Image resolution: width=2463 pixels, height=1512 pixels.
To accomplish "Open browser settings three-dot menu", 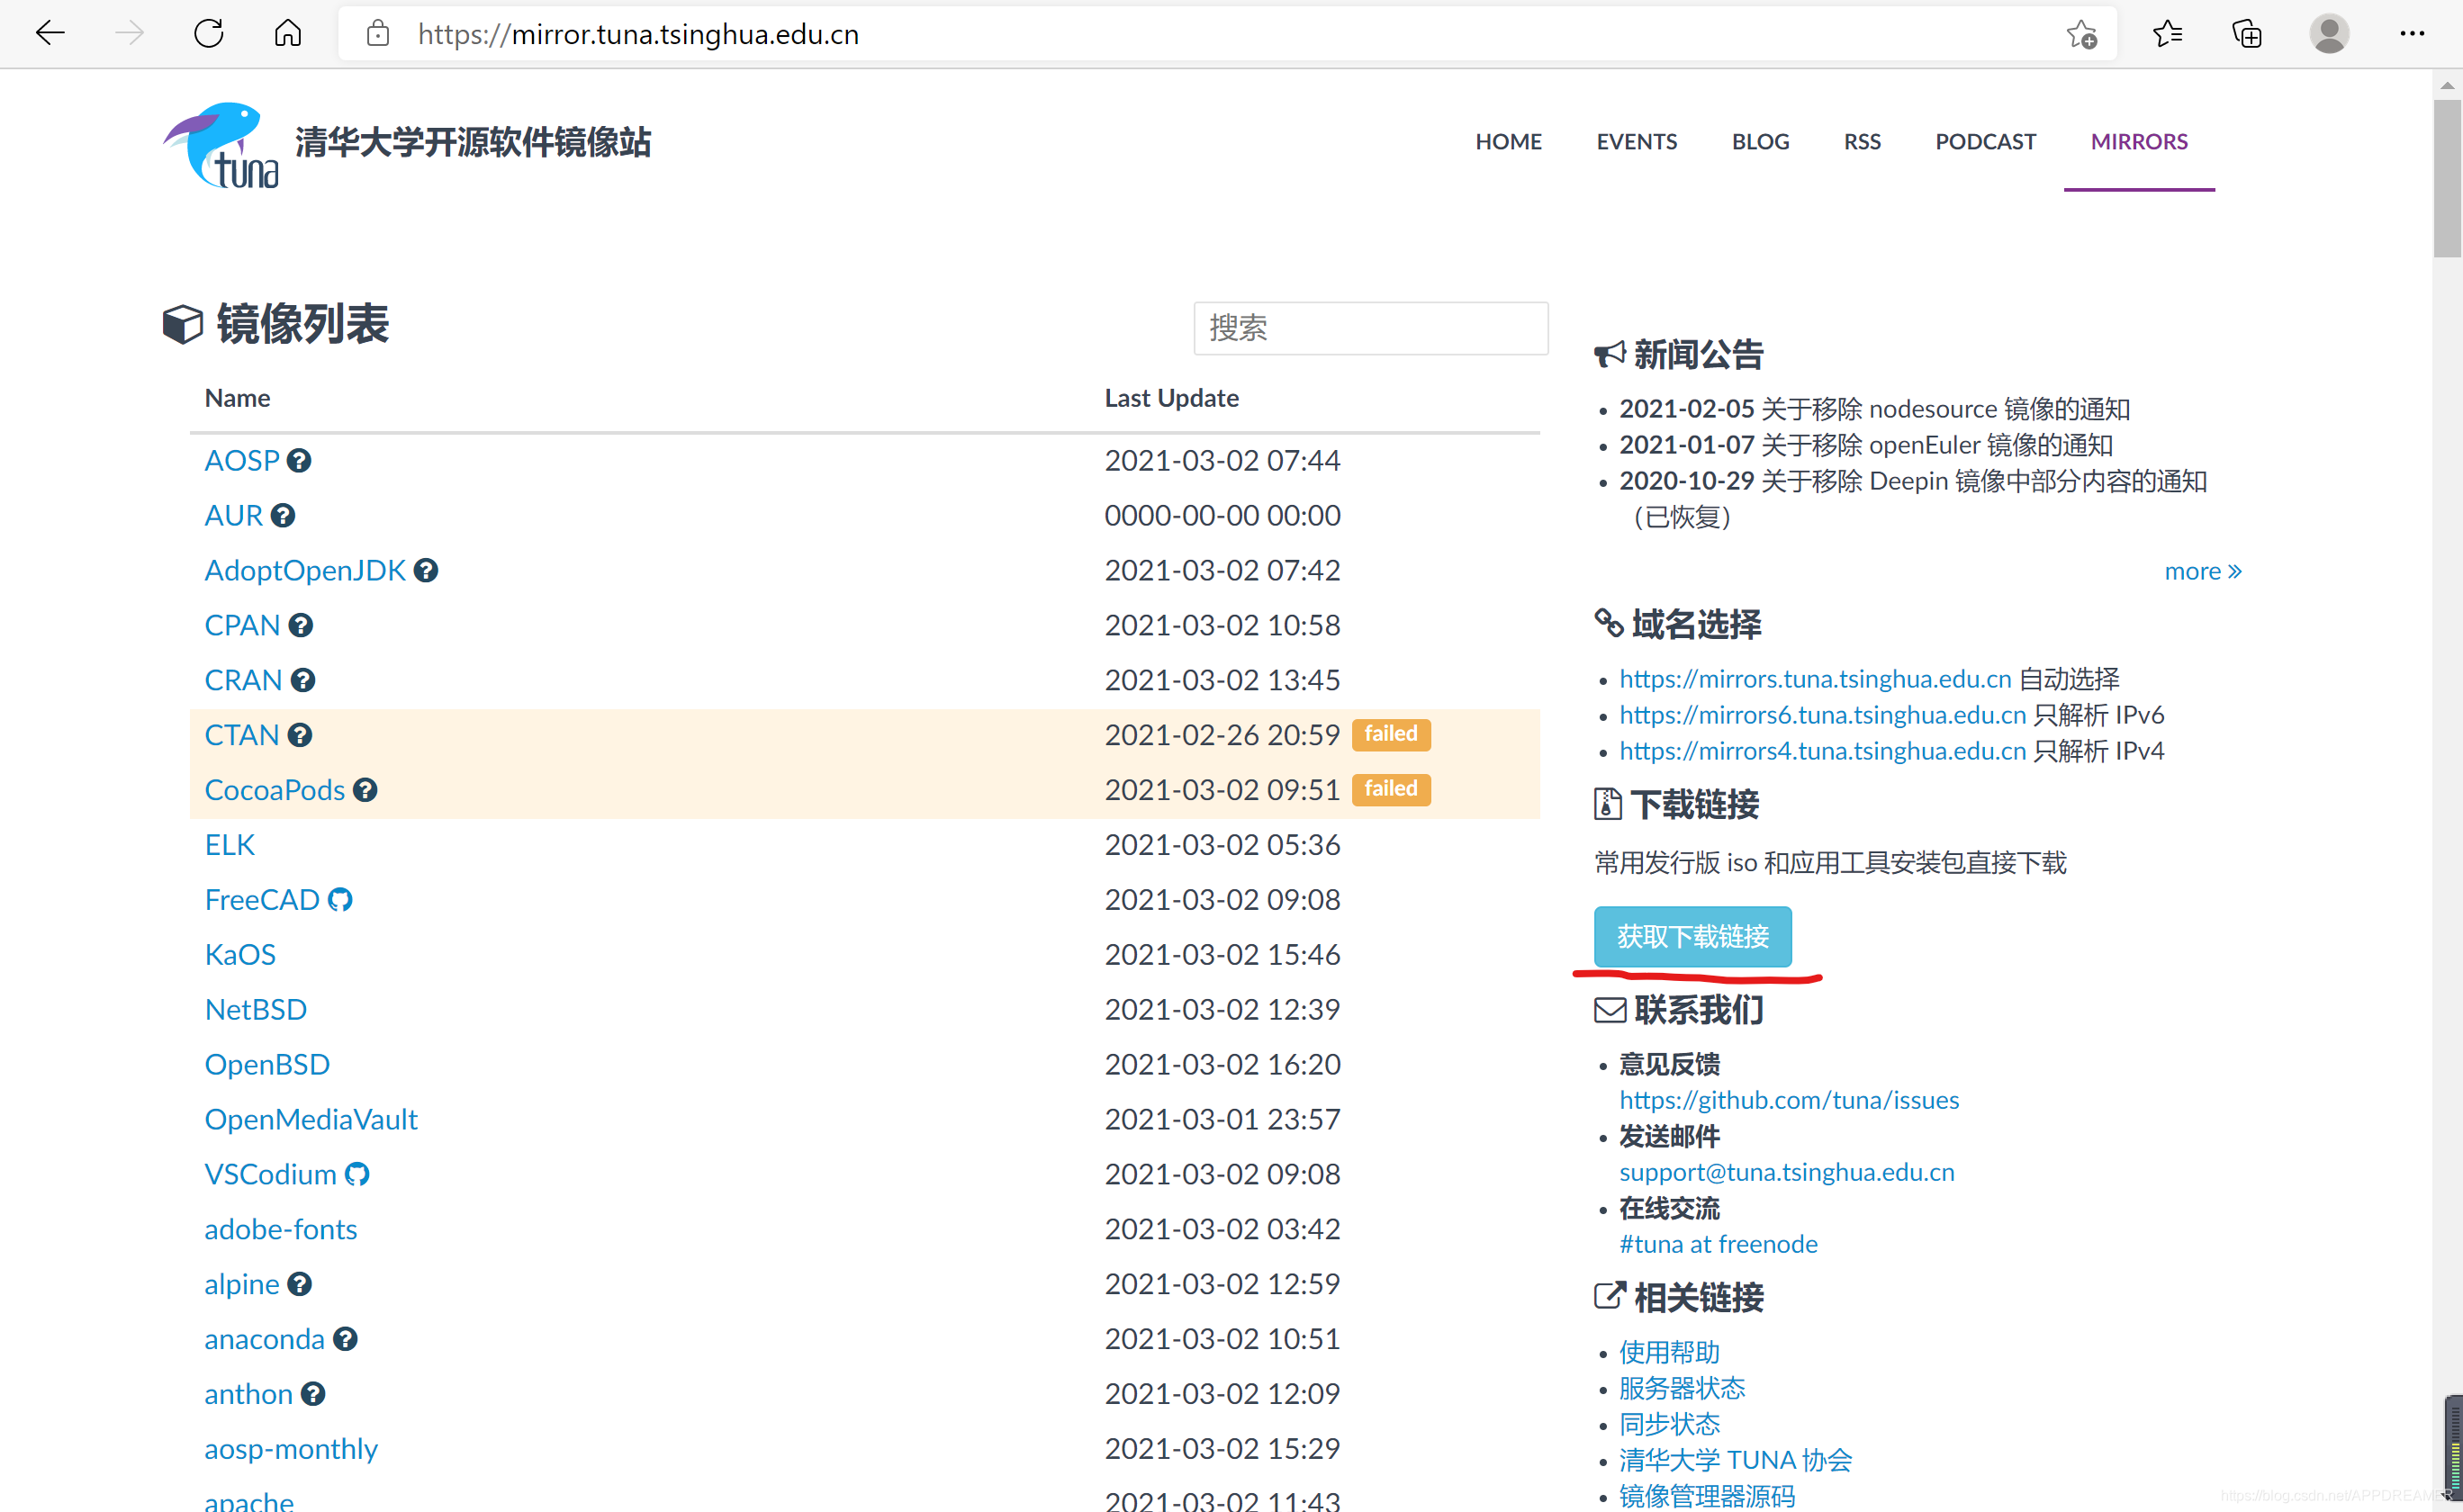I will pos(2411,34).
